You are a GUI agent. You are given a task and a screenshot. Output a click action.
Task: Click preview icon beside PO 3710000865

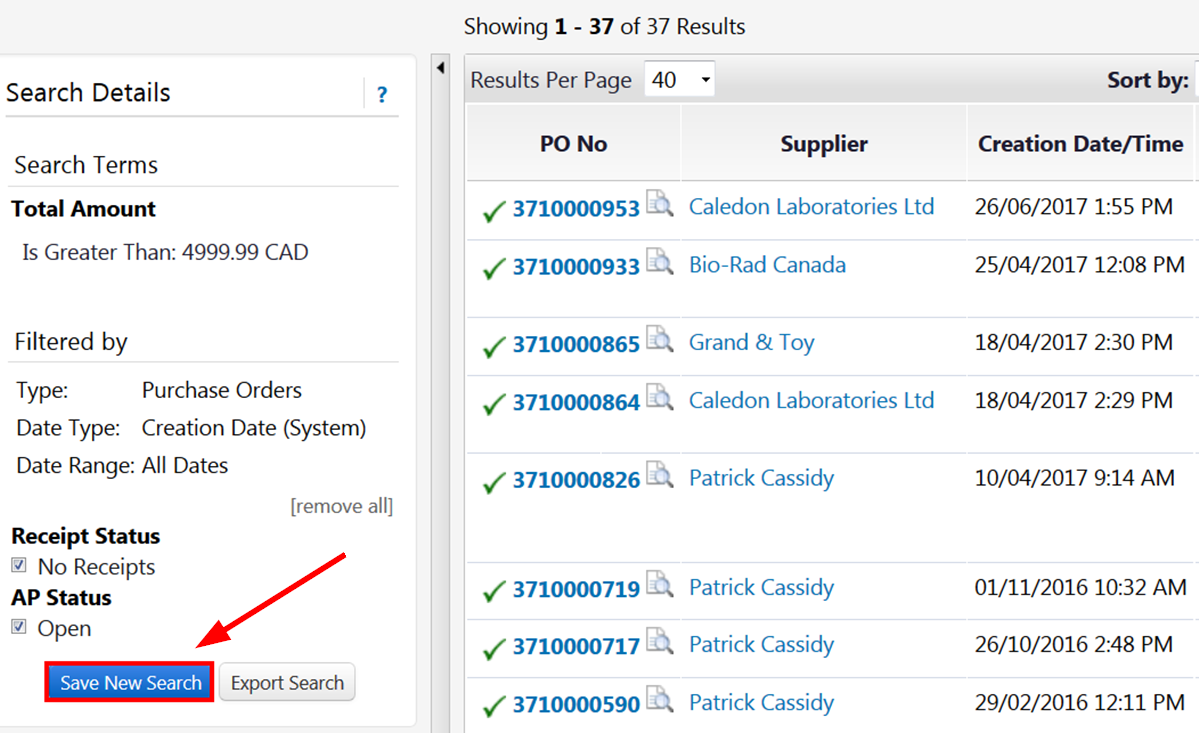[x=659, y=339]
